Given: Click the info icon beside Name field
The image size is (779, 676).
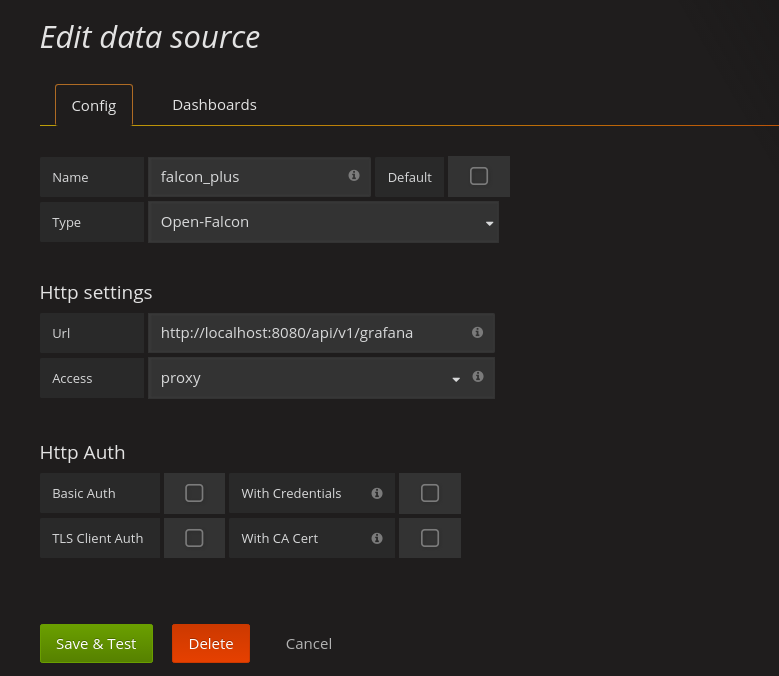Looking at the screenshot, I should (x=354, y=175).
